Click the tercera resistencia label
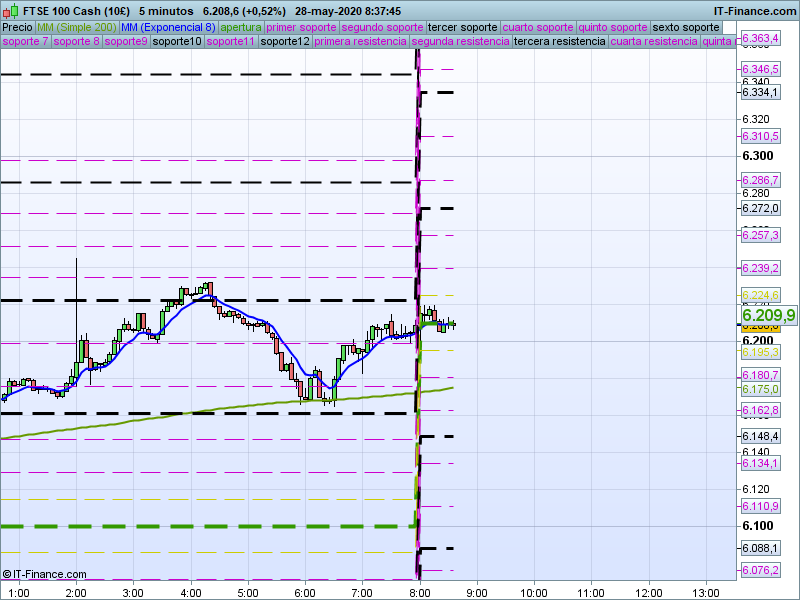 point(559,42)
